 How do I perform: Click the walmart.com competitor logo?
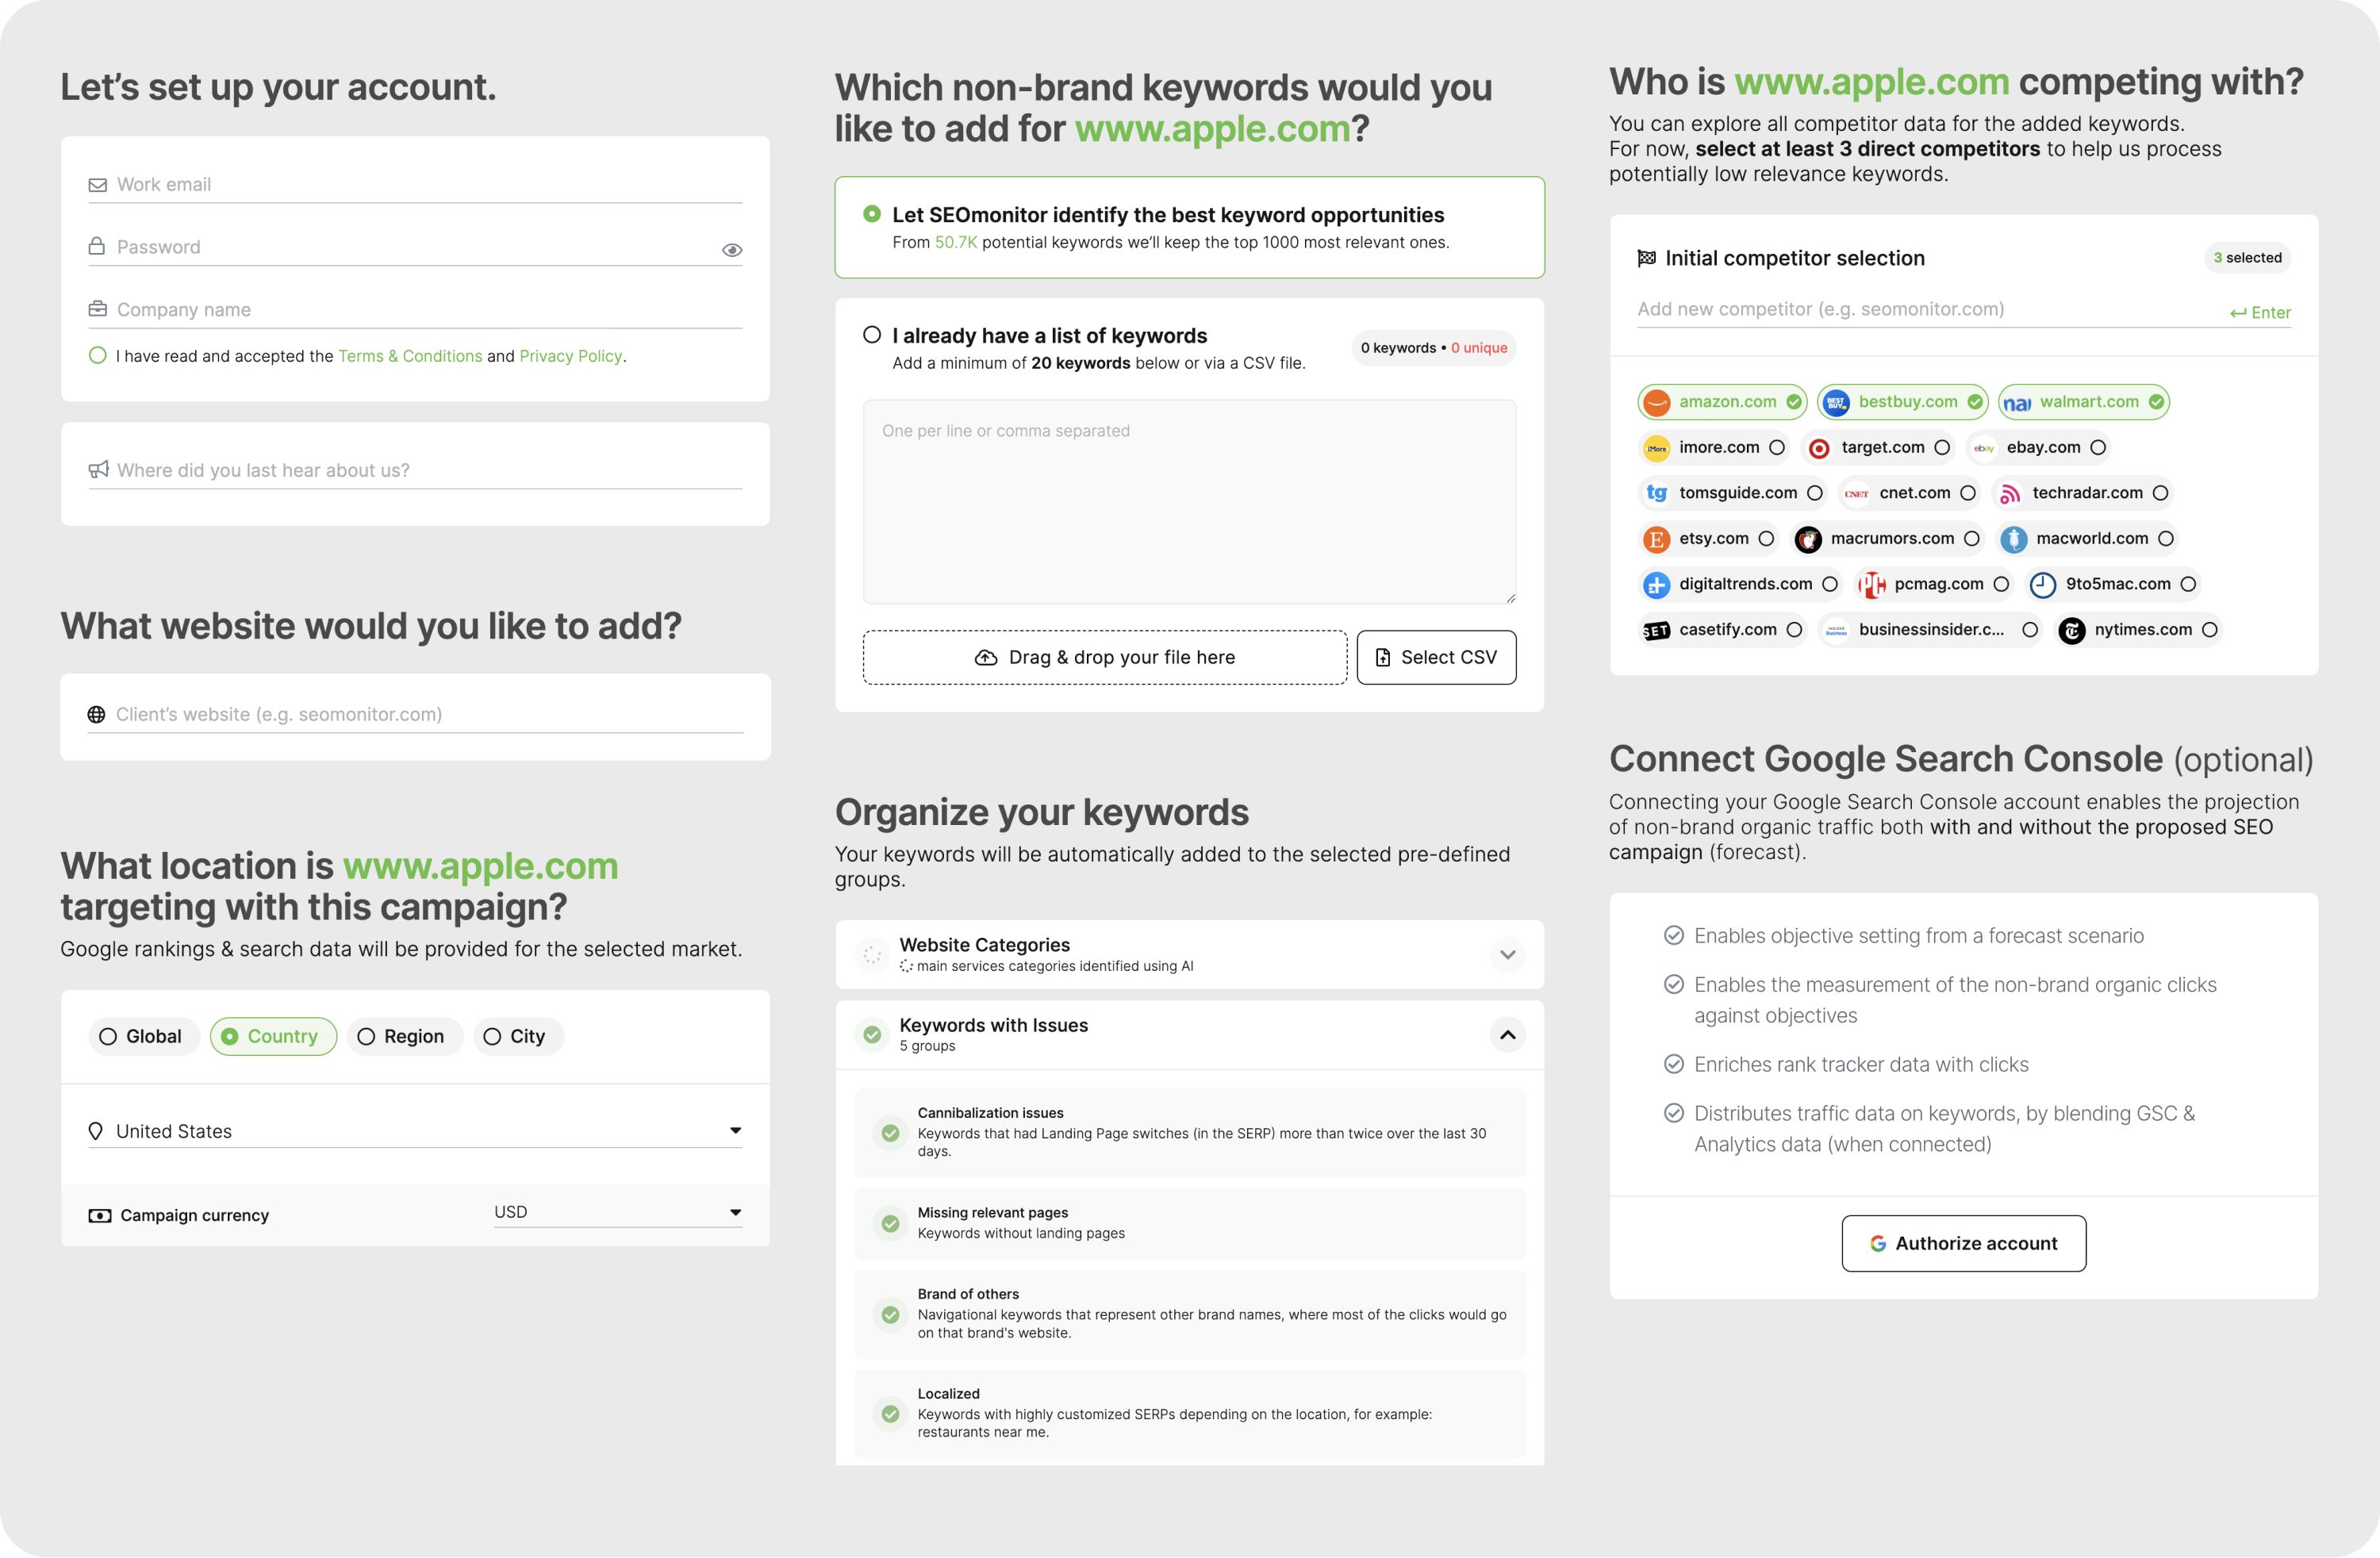(x=2017, y=402)
